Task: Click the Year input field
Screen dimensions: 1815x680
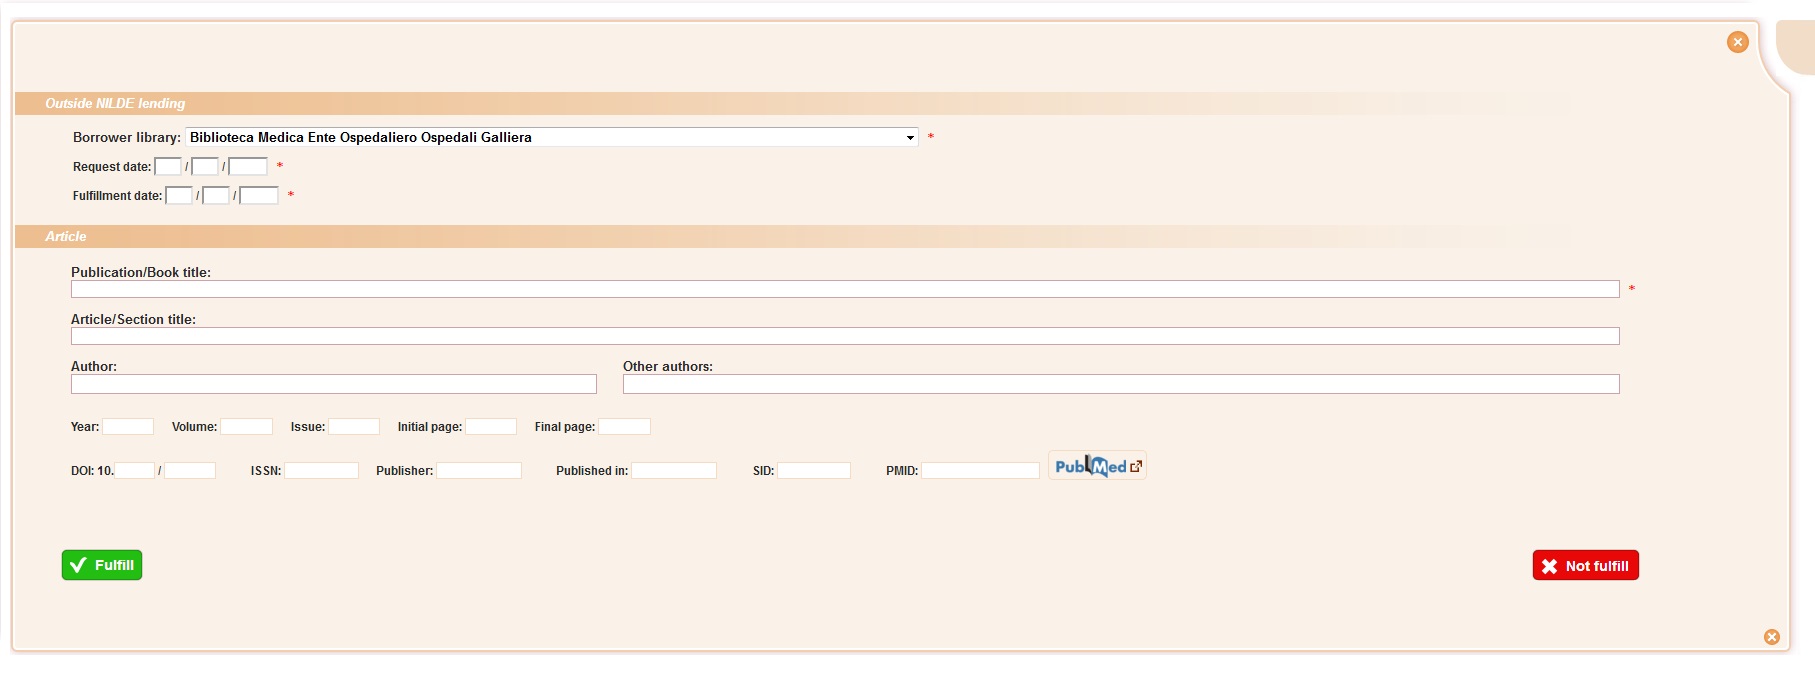Action: pos(128,427)
